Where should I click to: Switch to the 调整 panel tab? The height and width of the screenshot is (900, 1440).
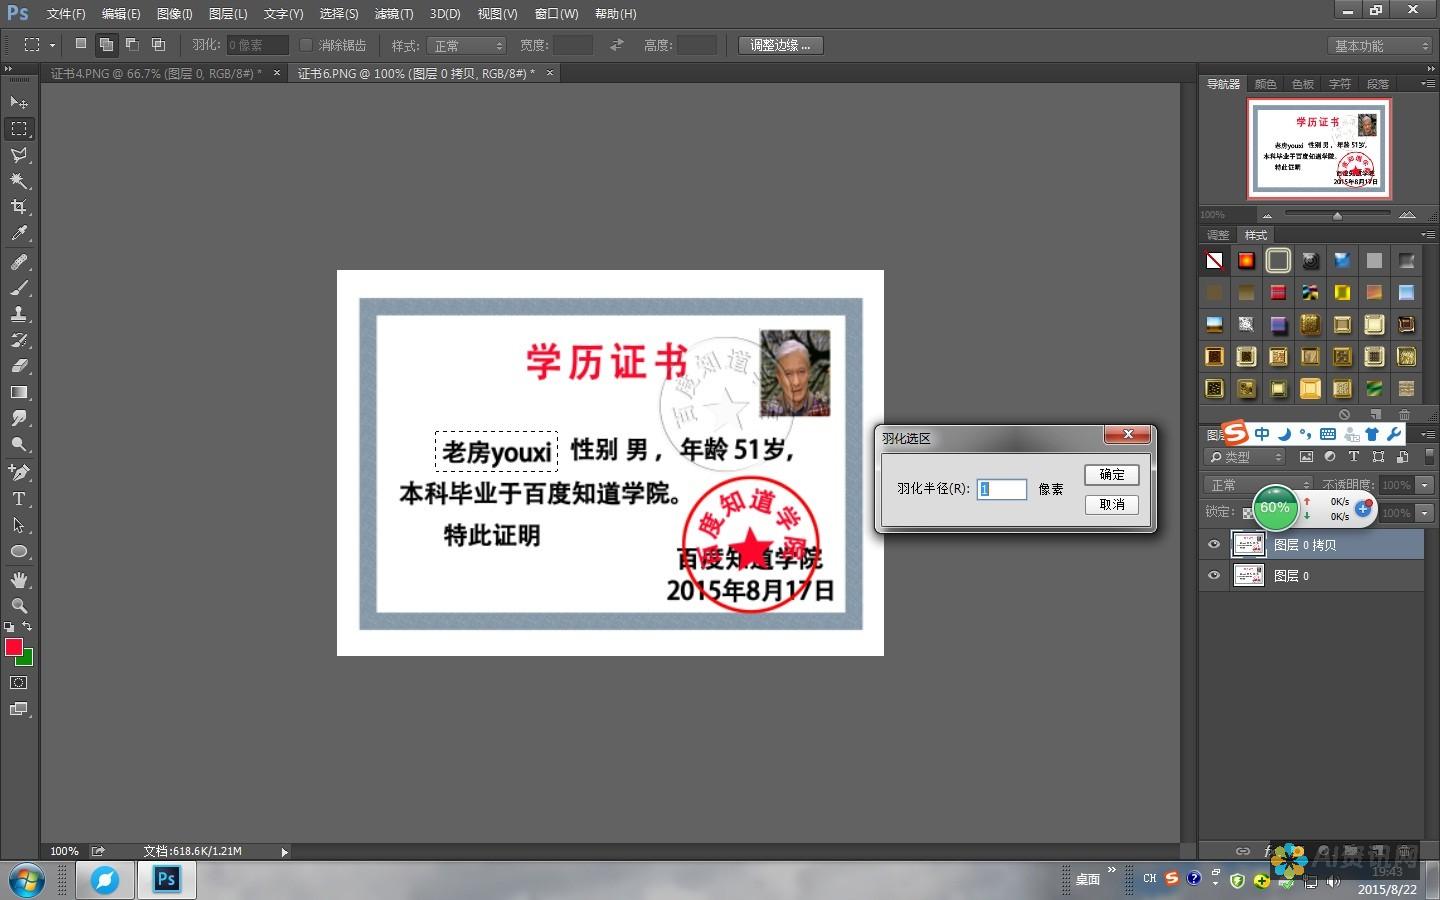[x=1218, y=235]
